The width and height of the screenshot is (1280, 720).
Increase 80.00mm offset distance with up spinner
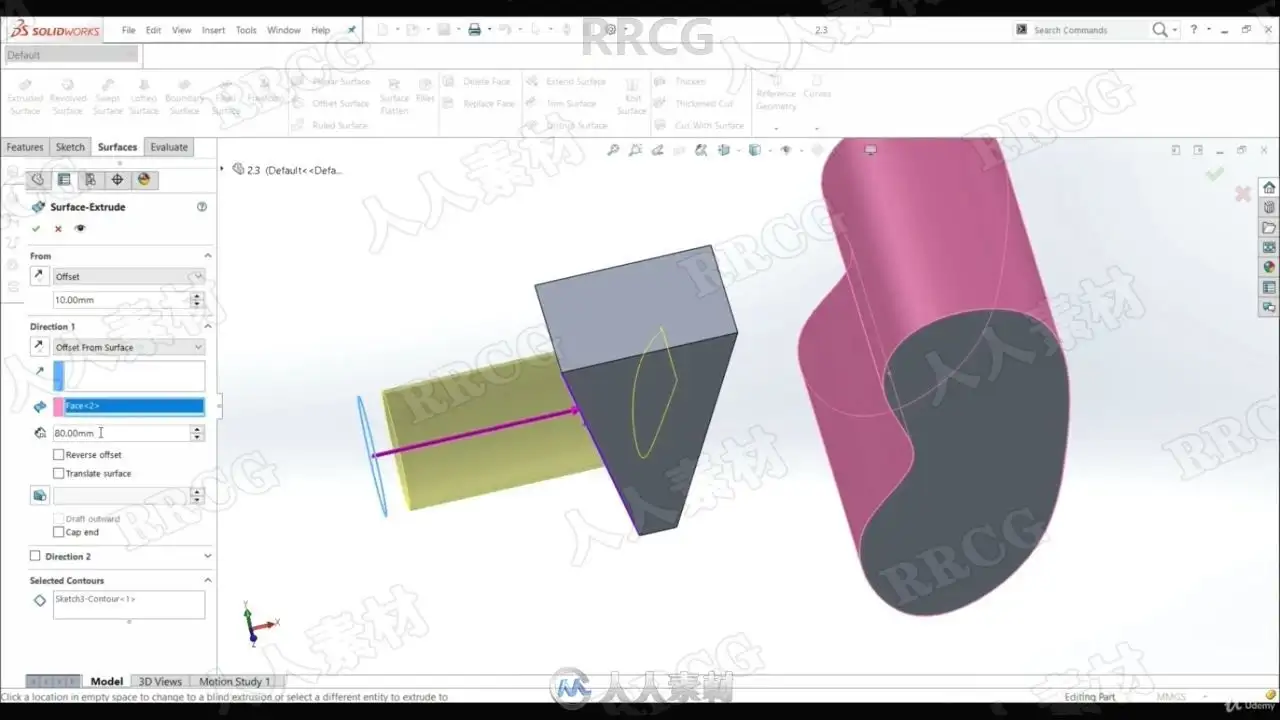[x=197, y=429]
